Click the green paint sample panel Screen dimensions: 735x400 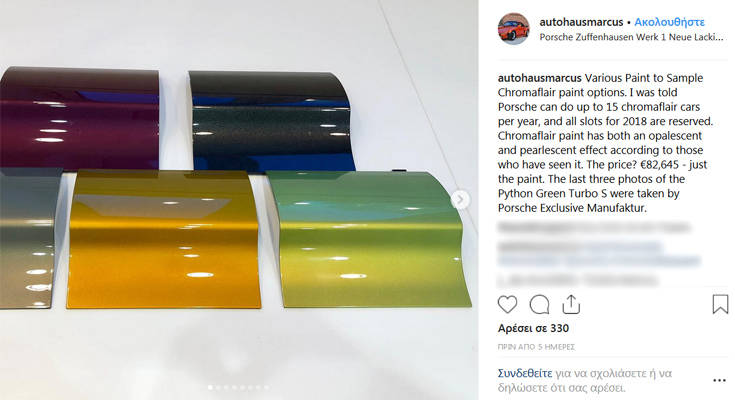tap(368, 239)
